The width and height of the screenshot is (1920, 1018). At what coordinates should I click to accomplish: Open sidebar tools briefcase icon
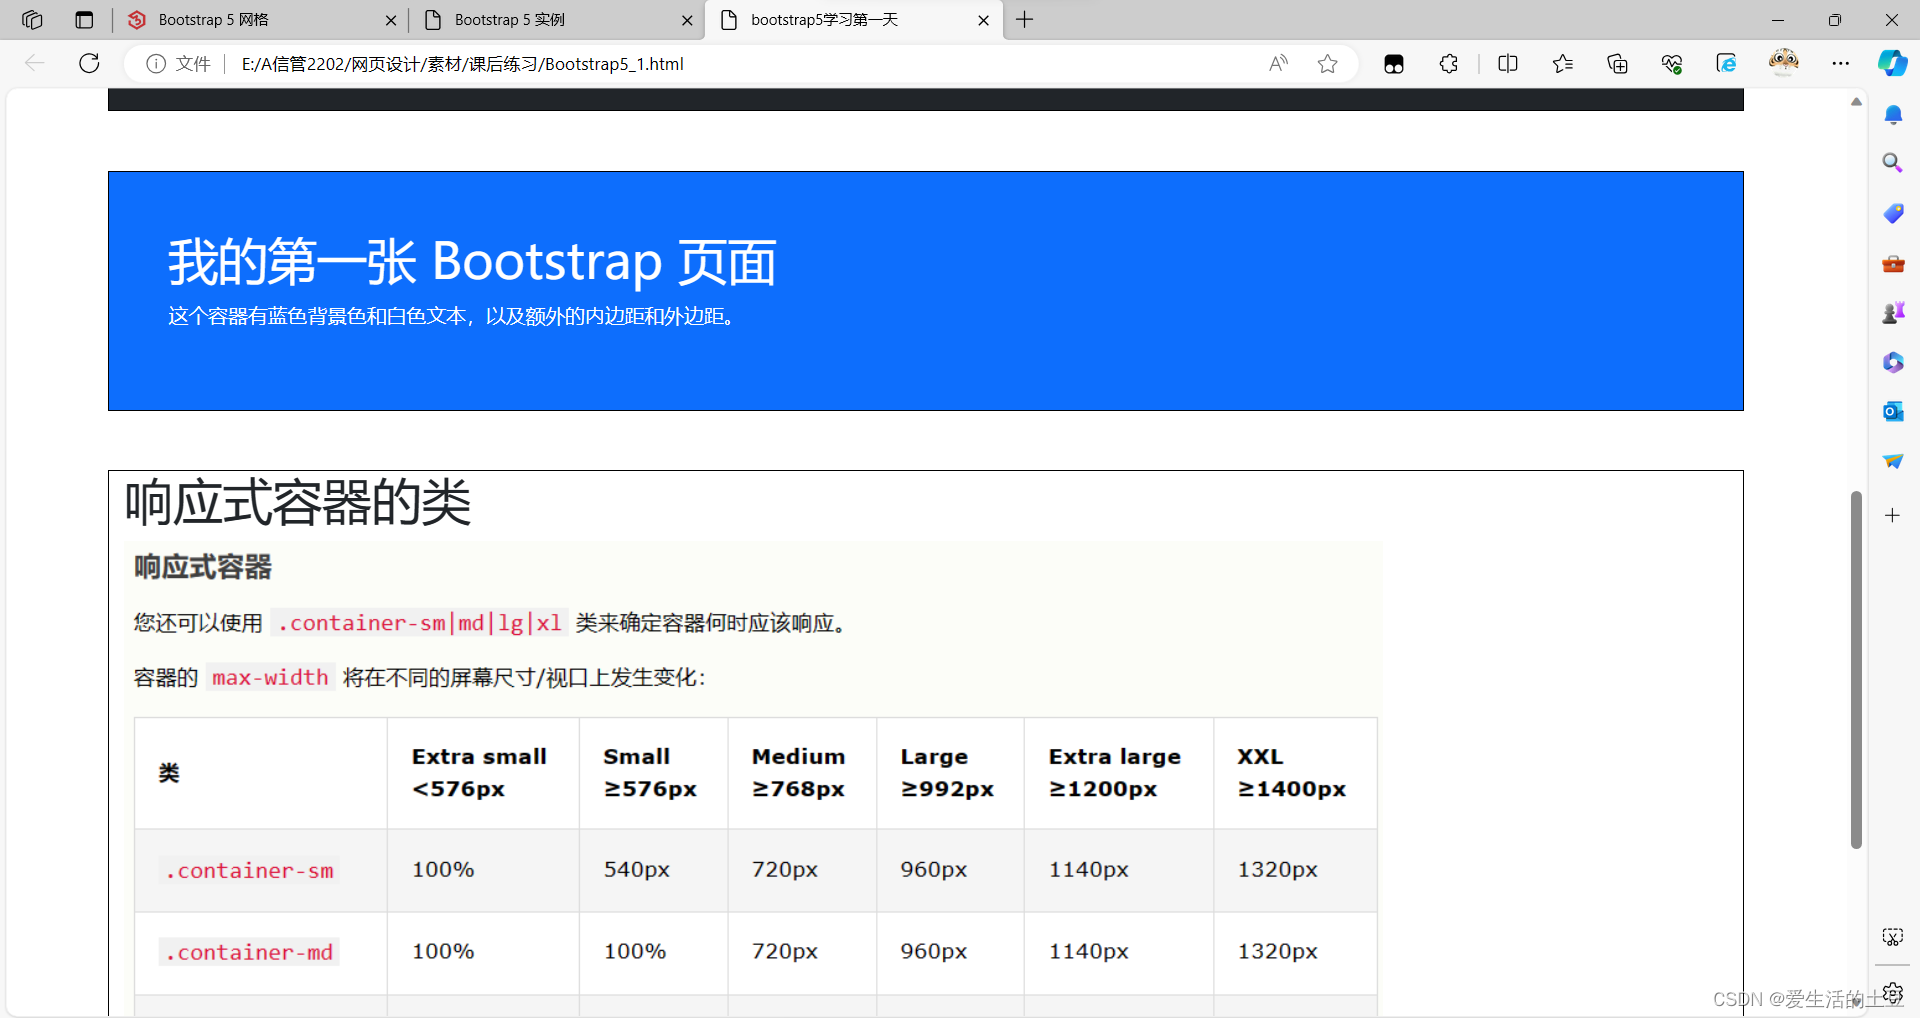tap(1893, 264)
